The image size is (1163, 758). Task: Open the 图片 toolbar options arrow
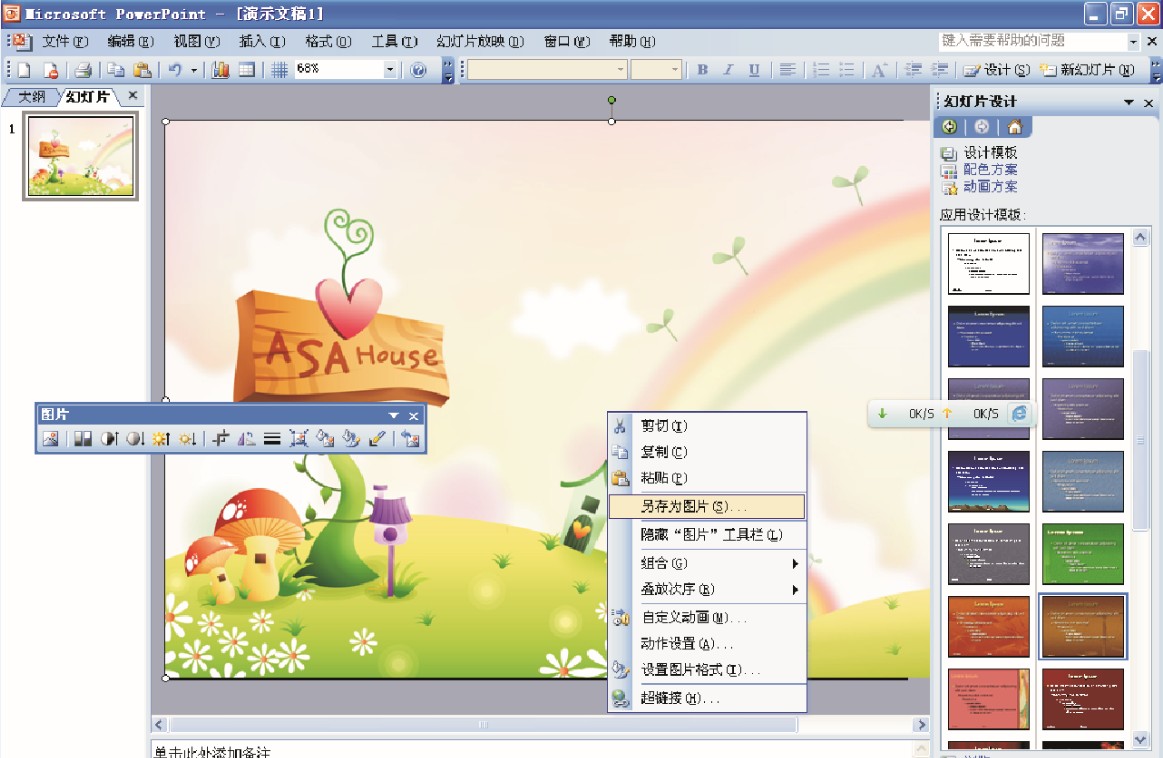click(394, 415)
